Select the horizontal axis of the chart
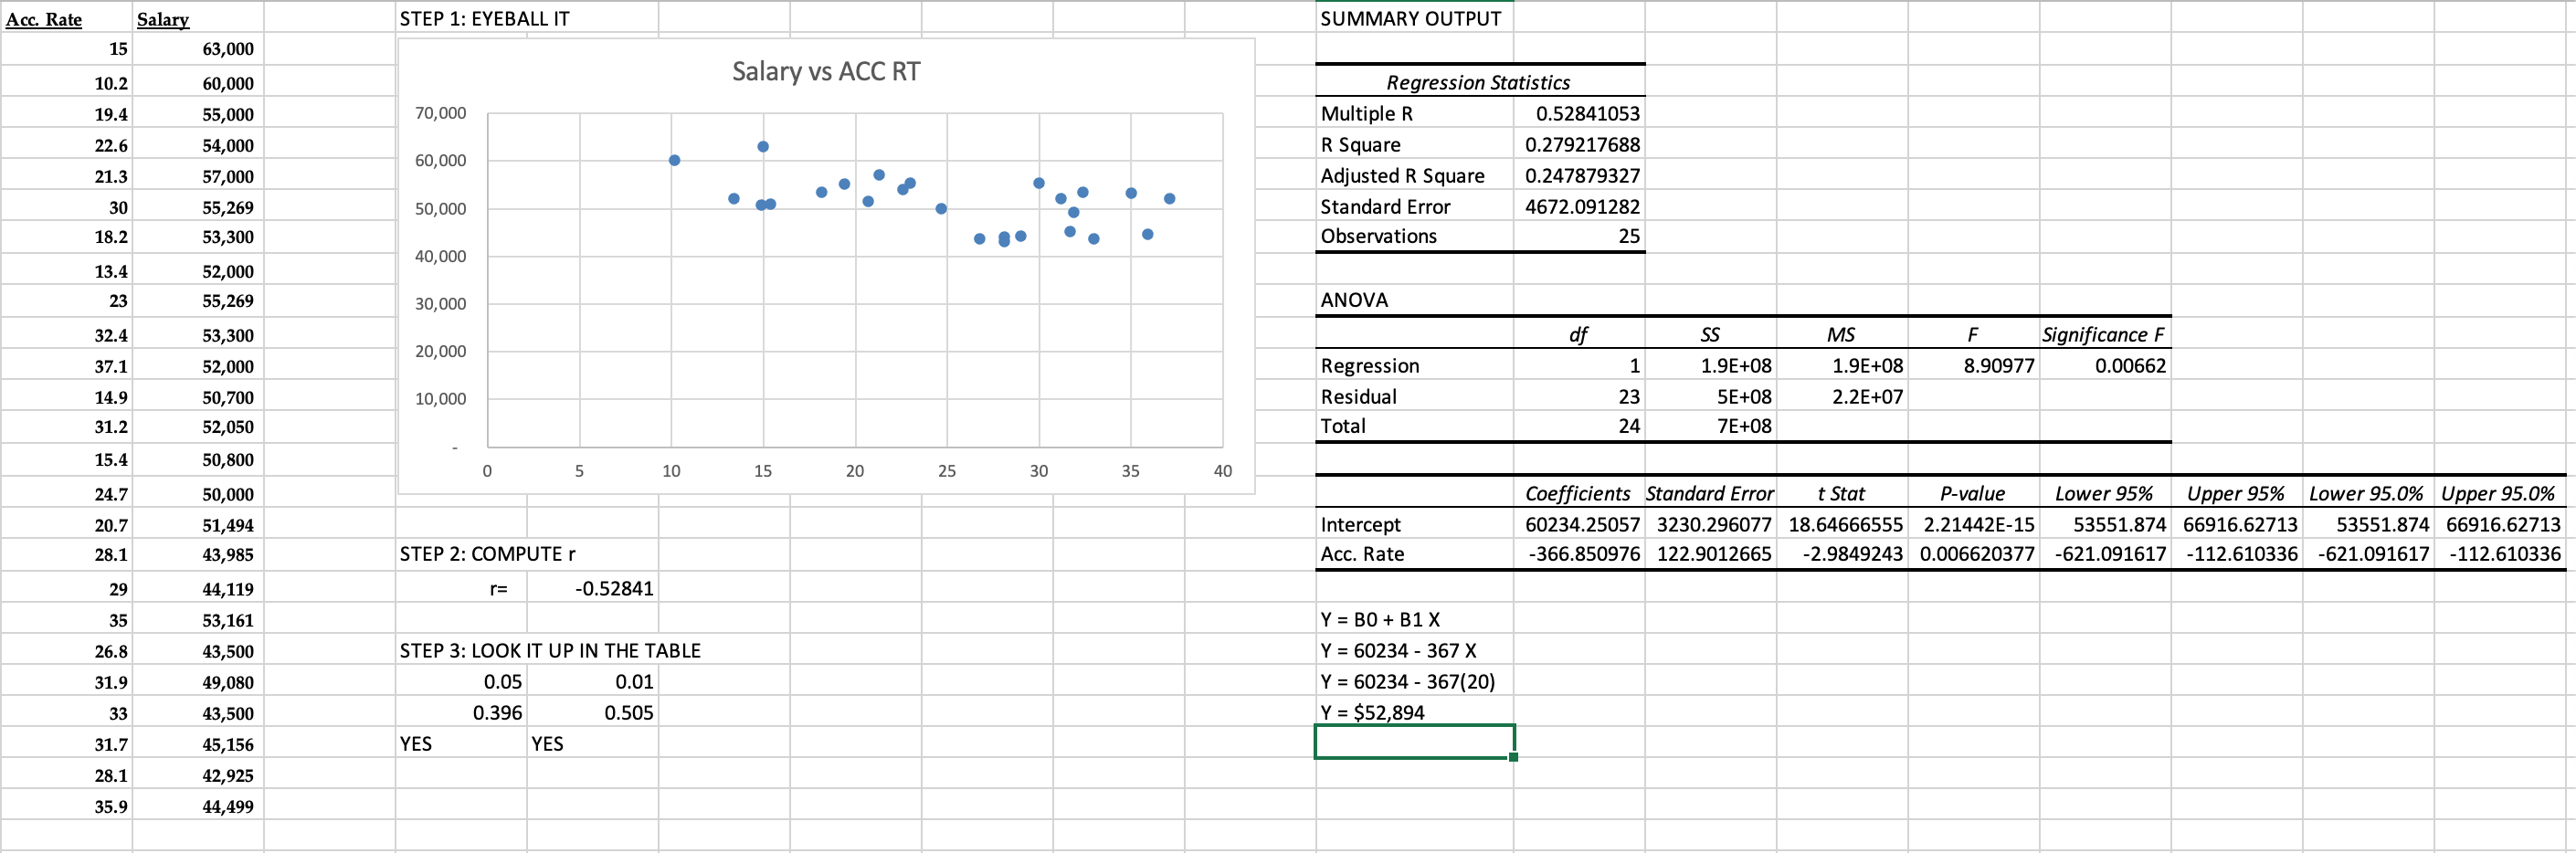The height and width of the screenshot is (853, 2576). tap(855, 470)
